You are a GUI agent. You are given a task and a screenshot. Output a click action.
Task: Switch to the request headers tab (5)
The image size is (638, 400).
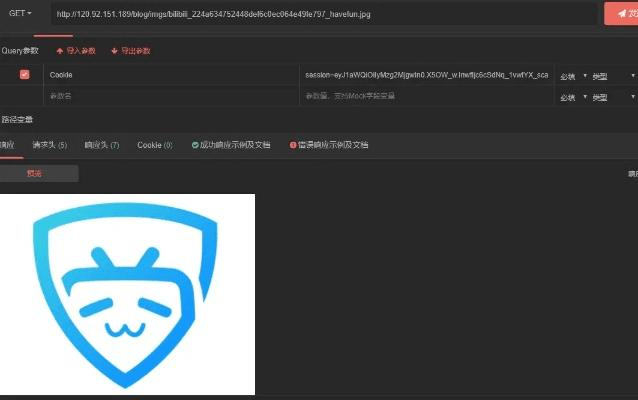(x=49, y=145)
